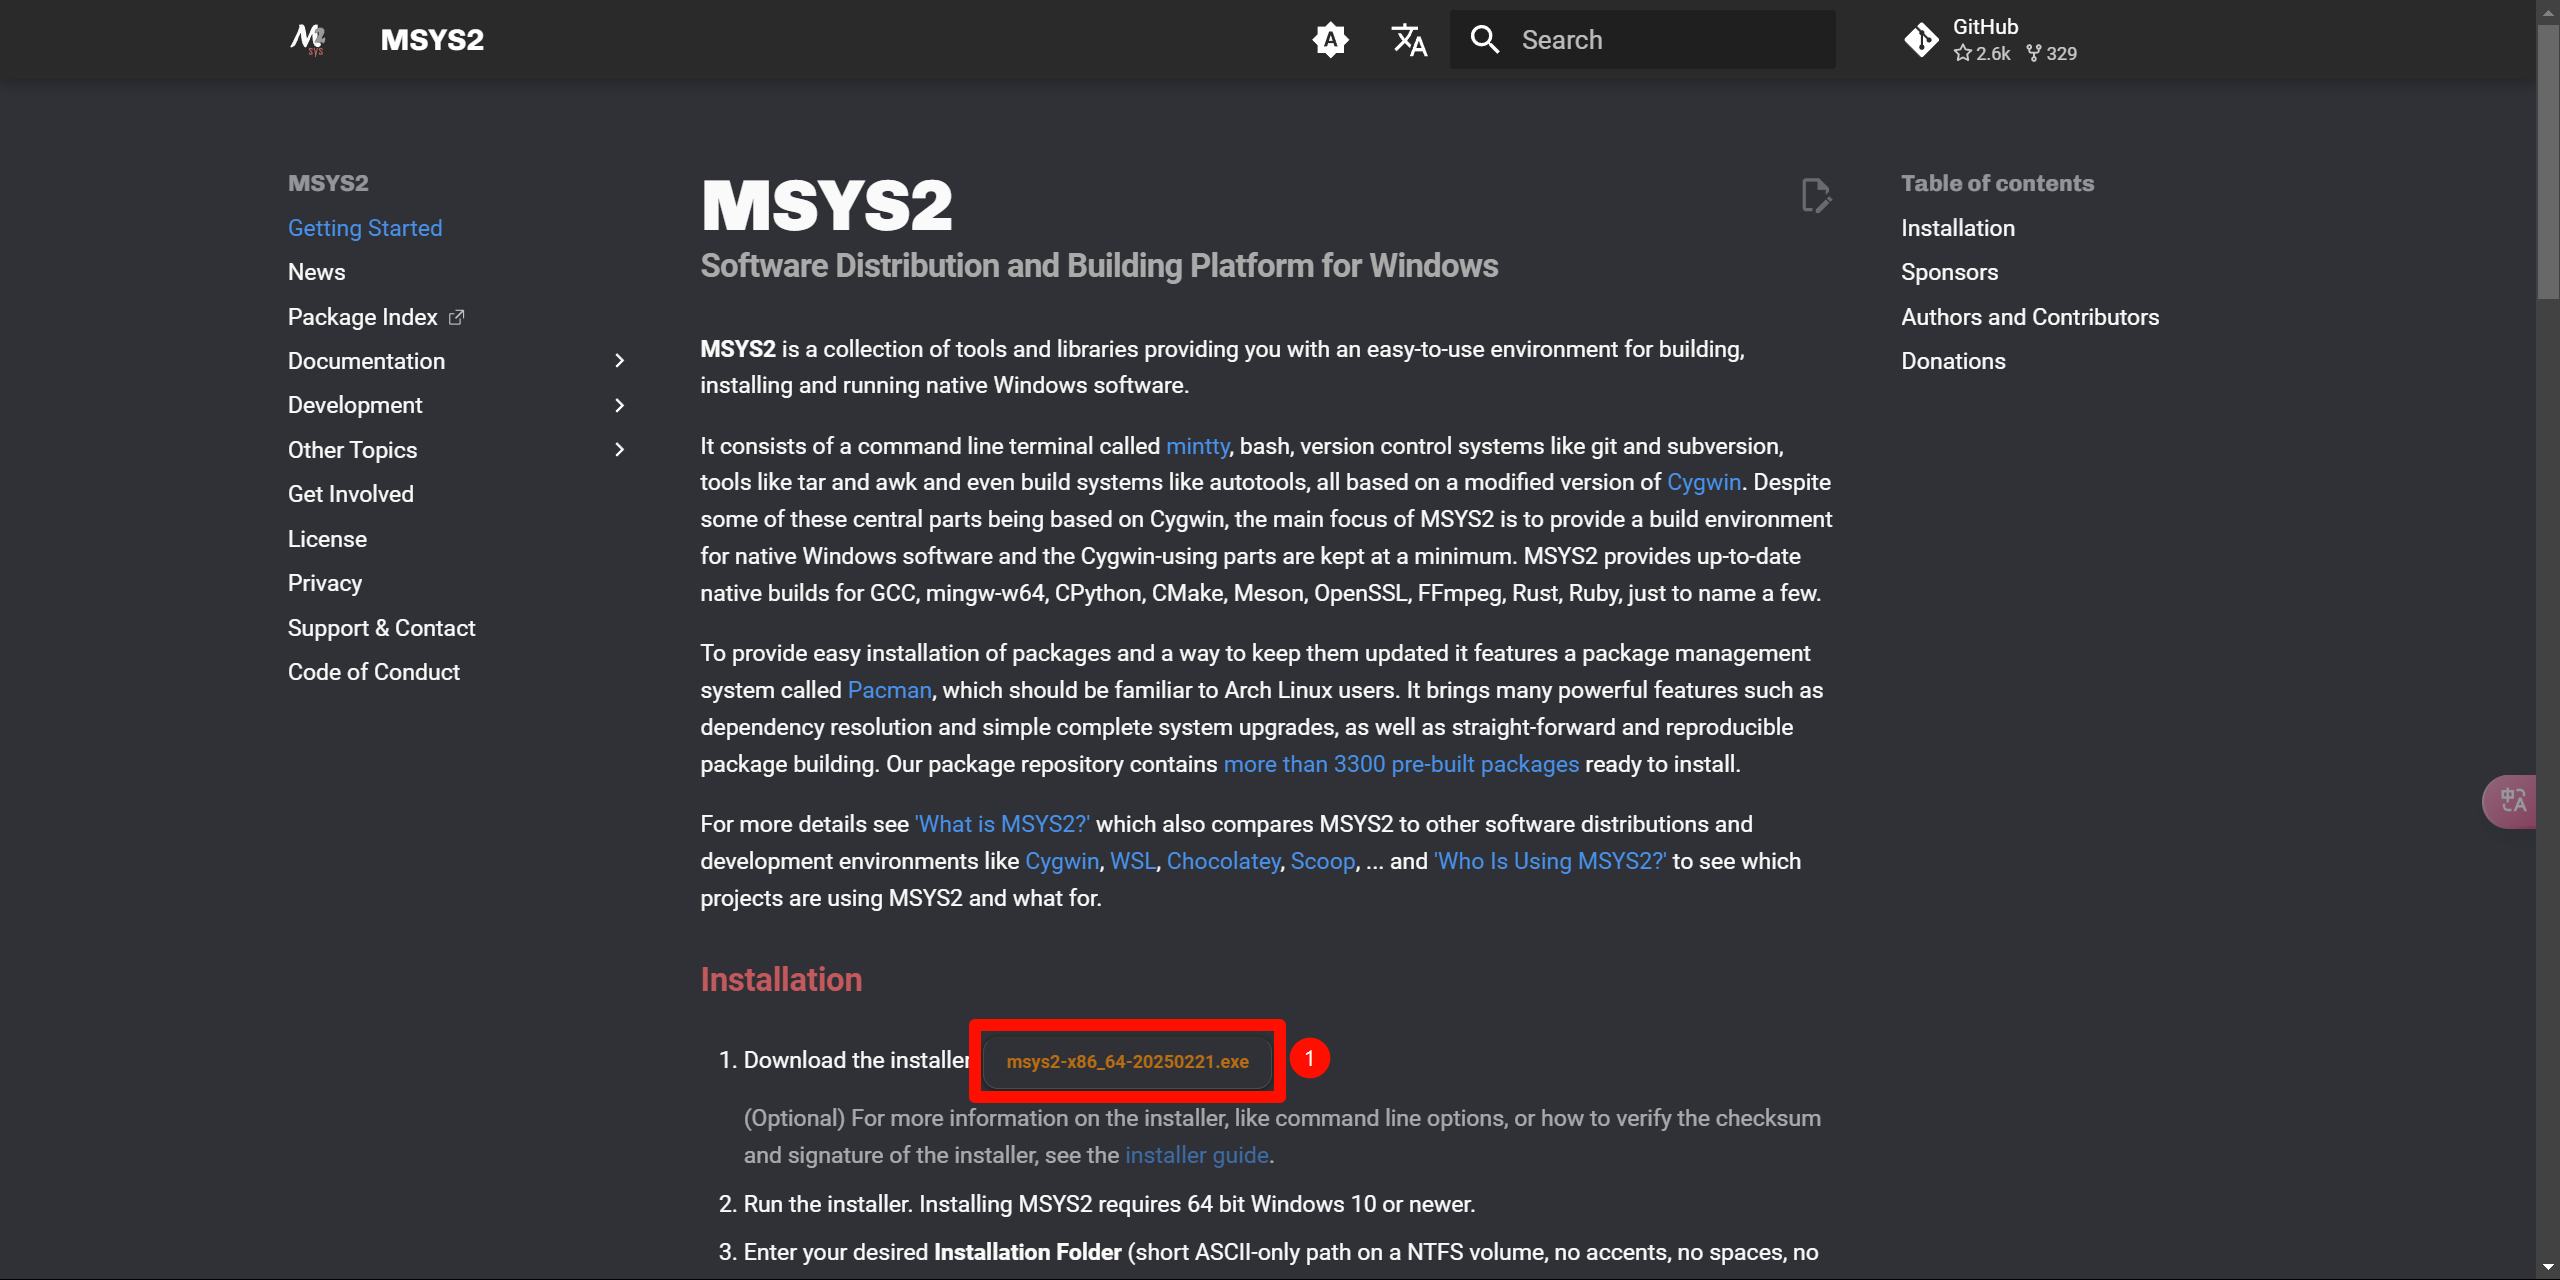Click the floating translate widget icon
2560x1280 pixels.
pos(2512,801)
